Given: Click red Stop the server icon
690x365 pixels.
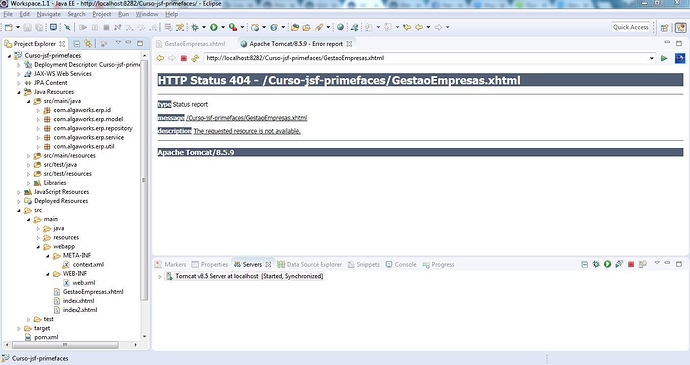Looking at the screenshot, I should (631, 264).
